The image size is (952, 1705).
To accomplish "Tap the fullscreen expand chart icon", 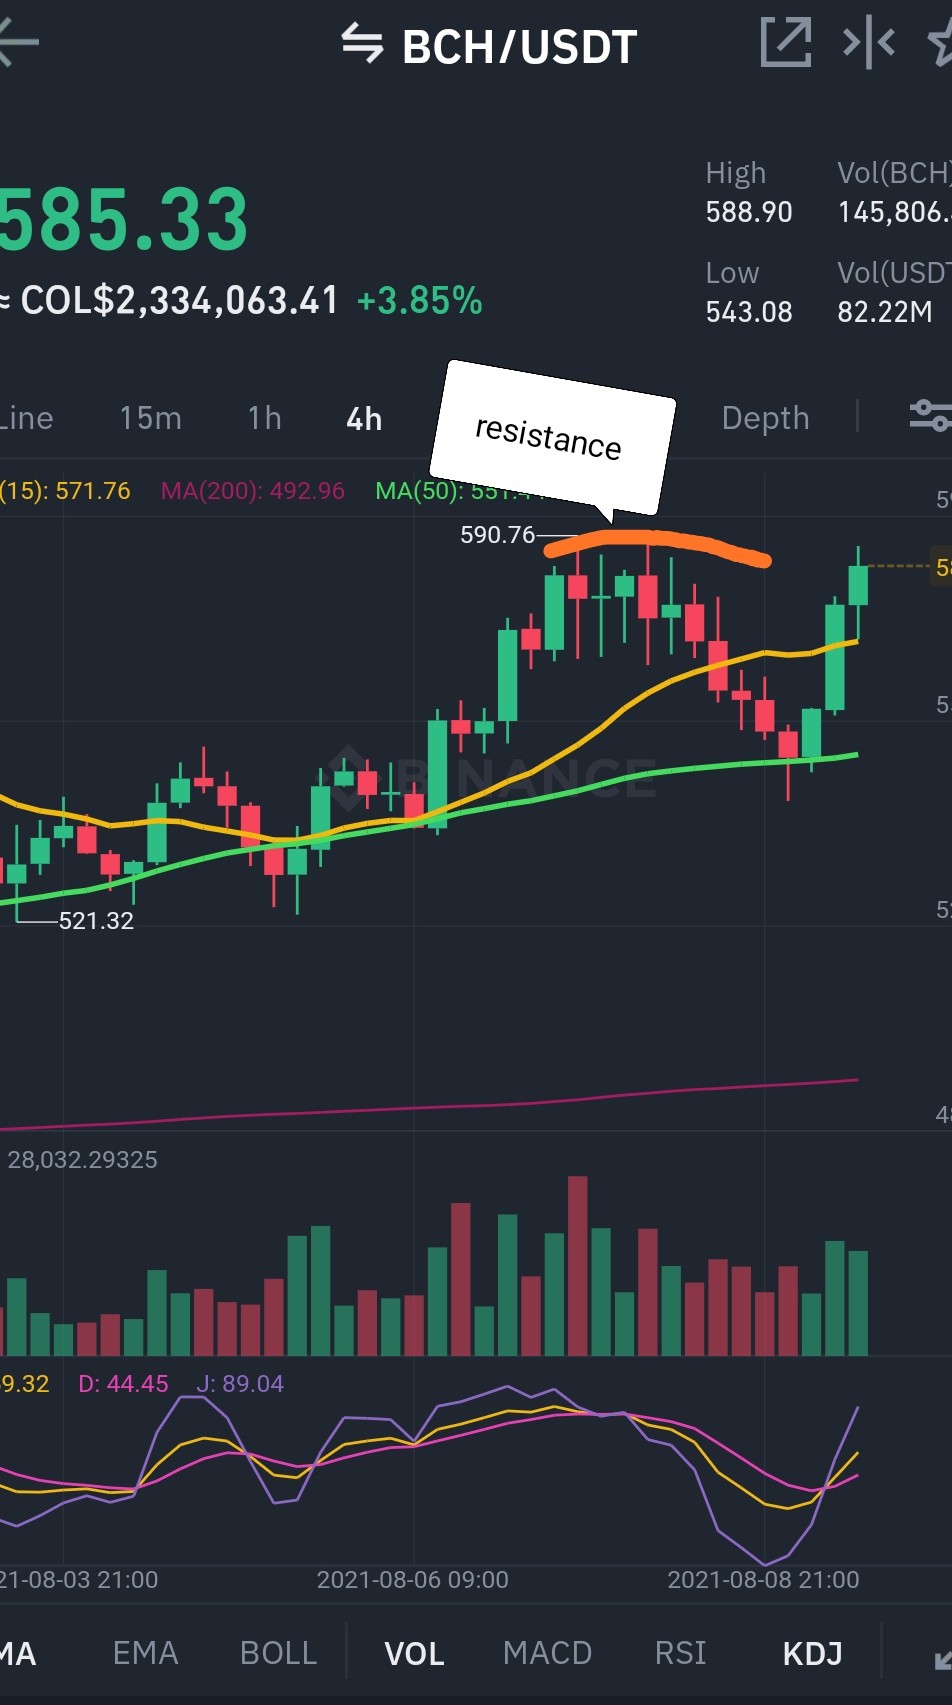I will (x=786, y=42).
